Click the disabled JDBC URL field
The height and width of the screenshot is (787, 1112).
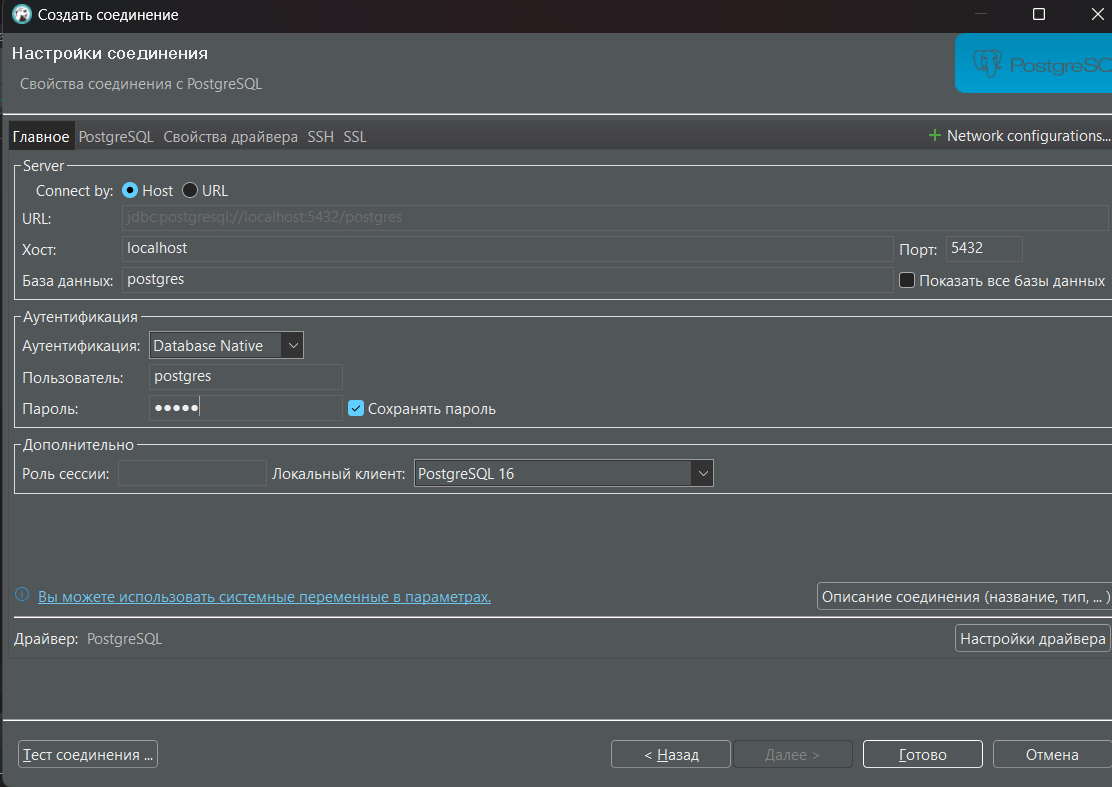pyautogui.click(x=615, y=217)
